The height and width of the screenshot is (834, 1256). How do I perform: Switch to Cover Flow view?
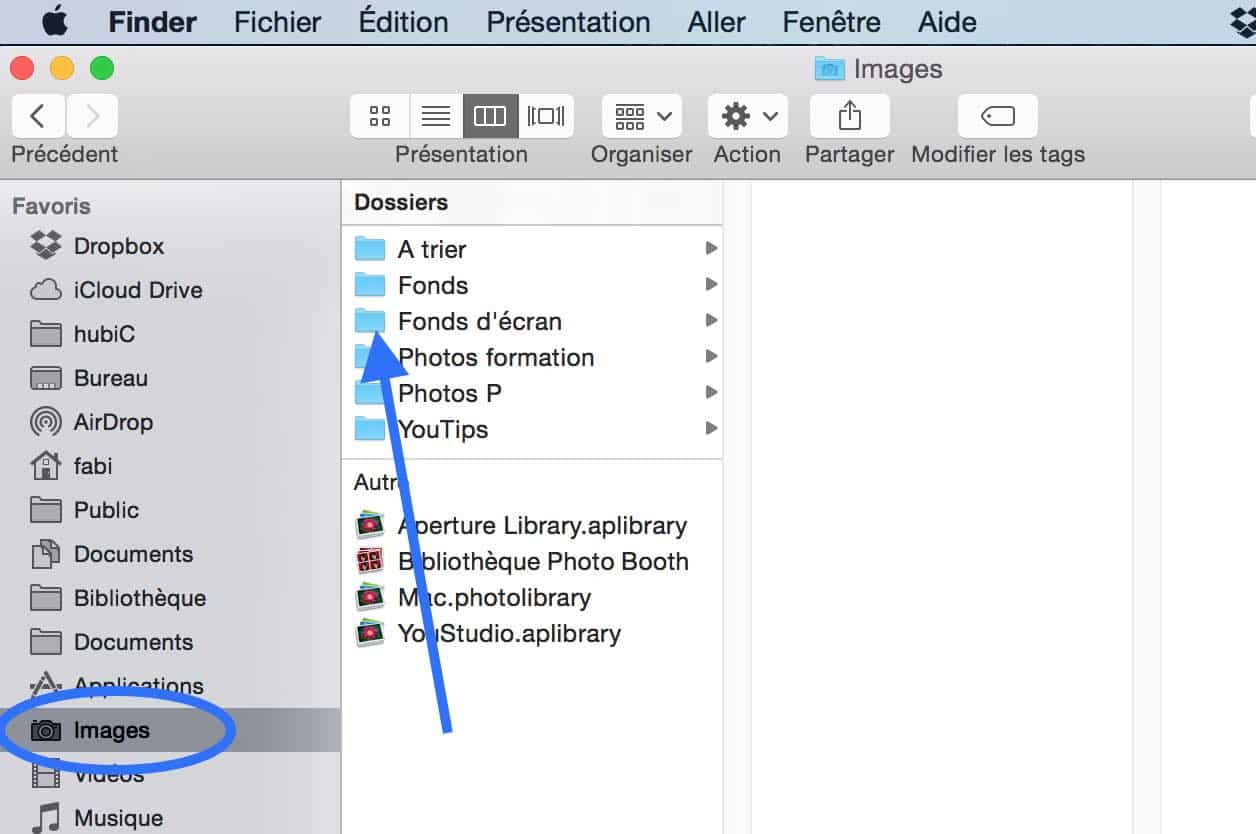[546, 116]
